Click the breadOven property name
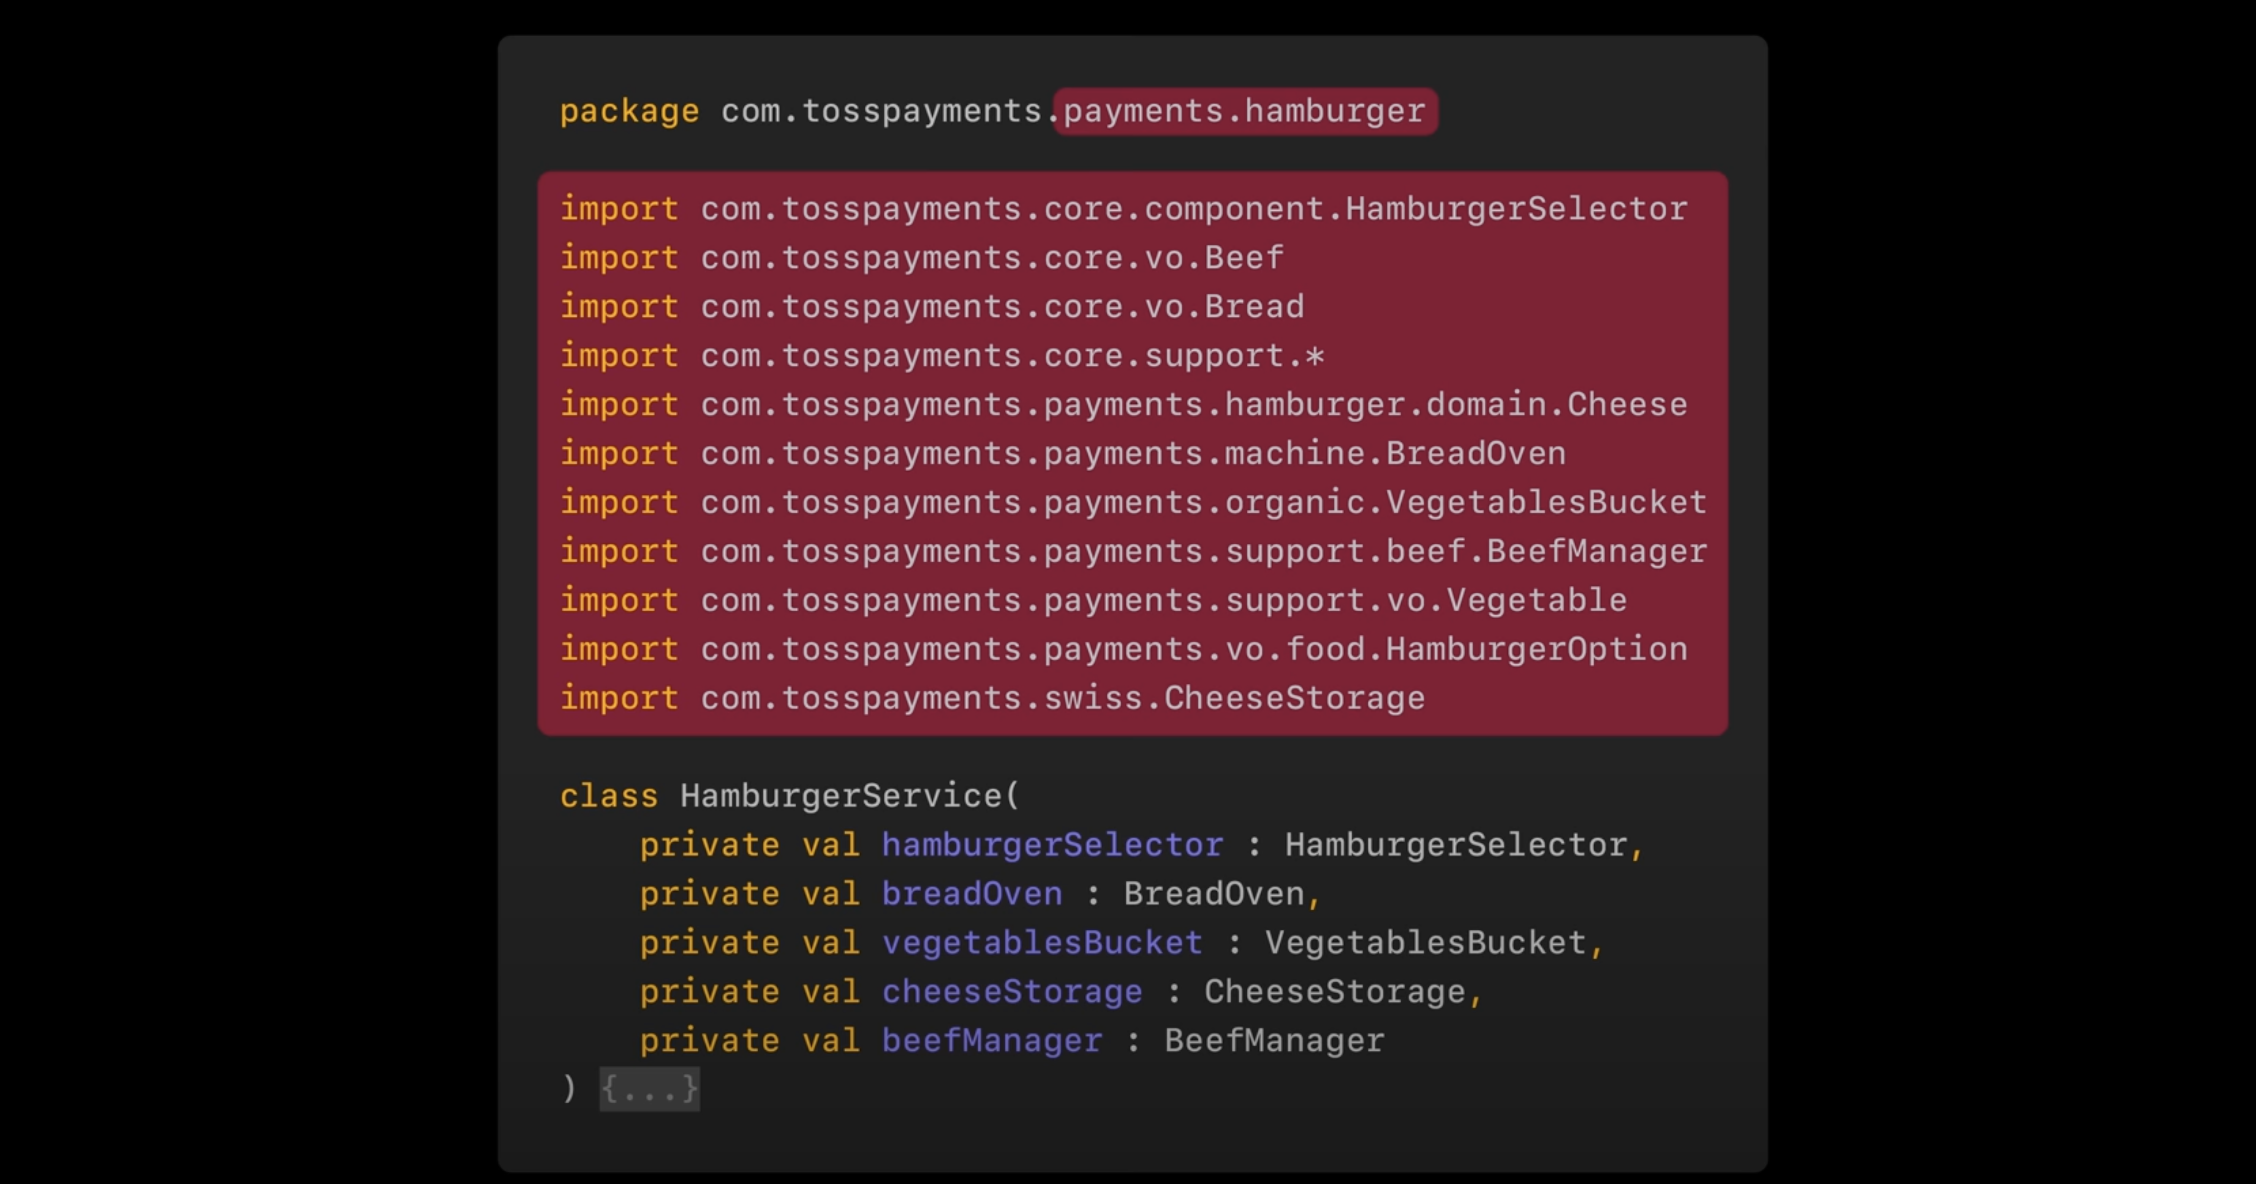This screenshot has height=1184, width=2256. pos(971,894)
